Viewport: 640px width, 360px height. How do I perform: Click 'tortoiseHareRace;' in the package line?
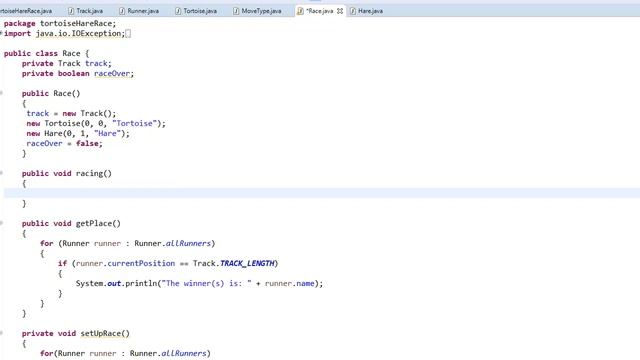point(78,23)
